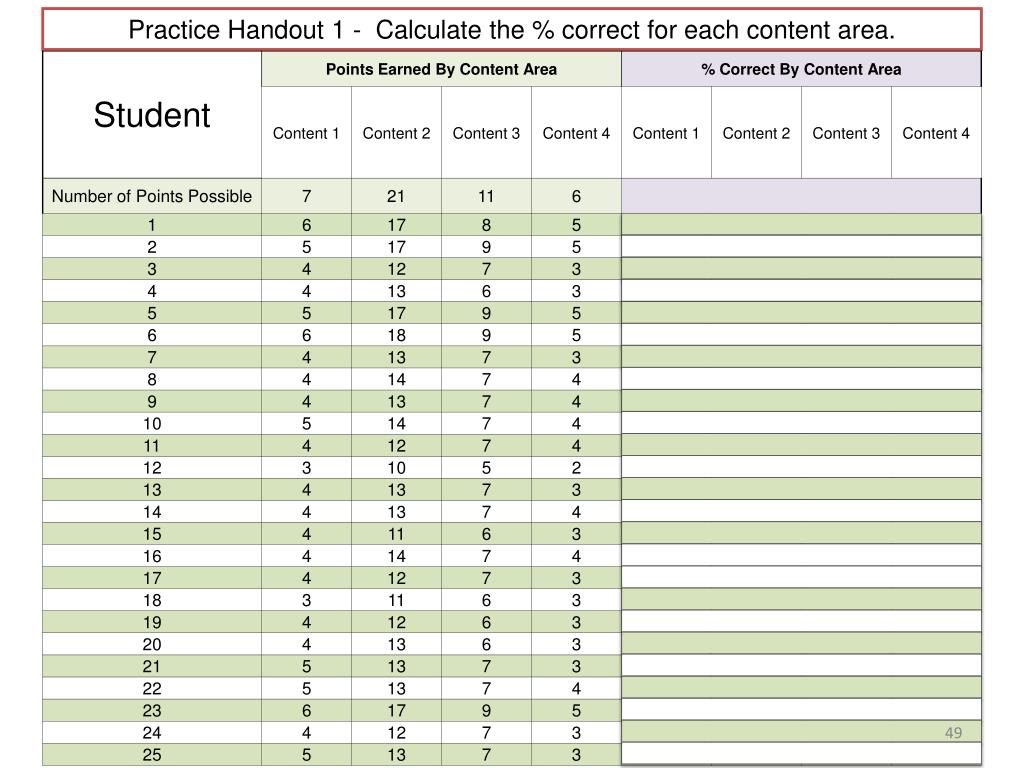Select the points possible value 21
1024x768 pixels.
tap(396, 196)
